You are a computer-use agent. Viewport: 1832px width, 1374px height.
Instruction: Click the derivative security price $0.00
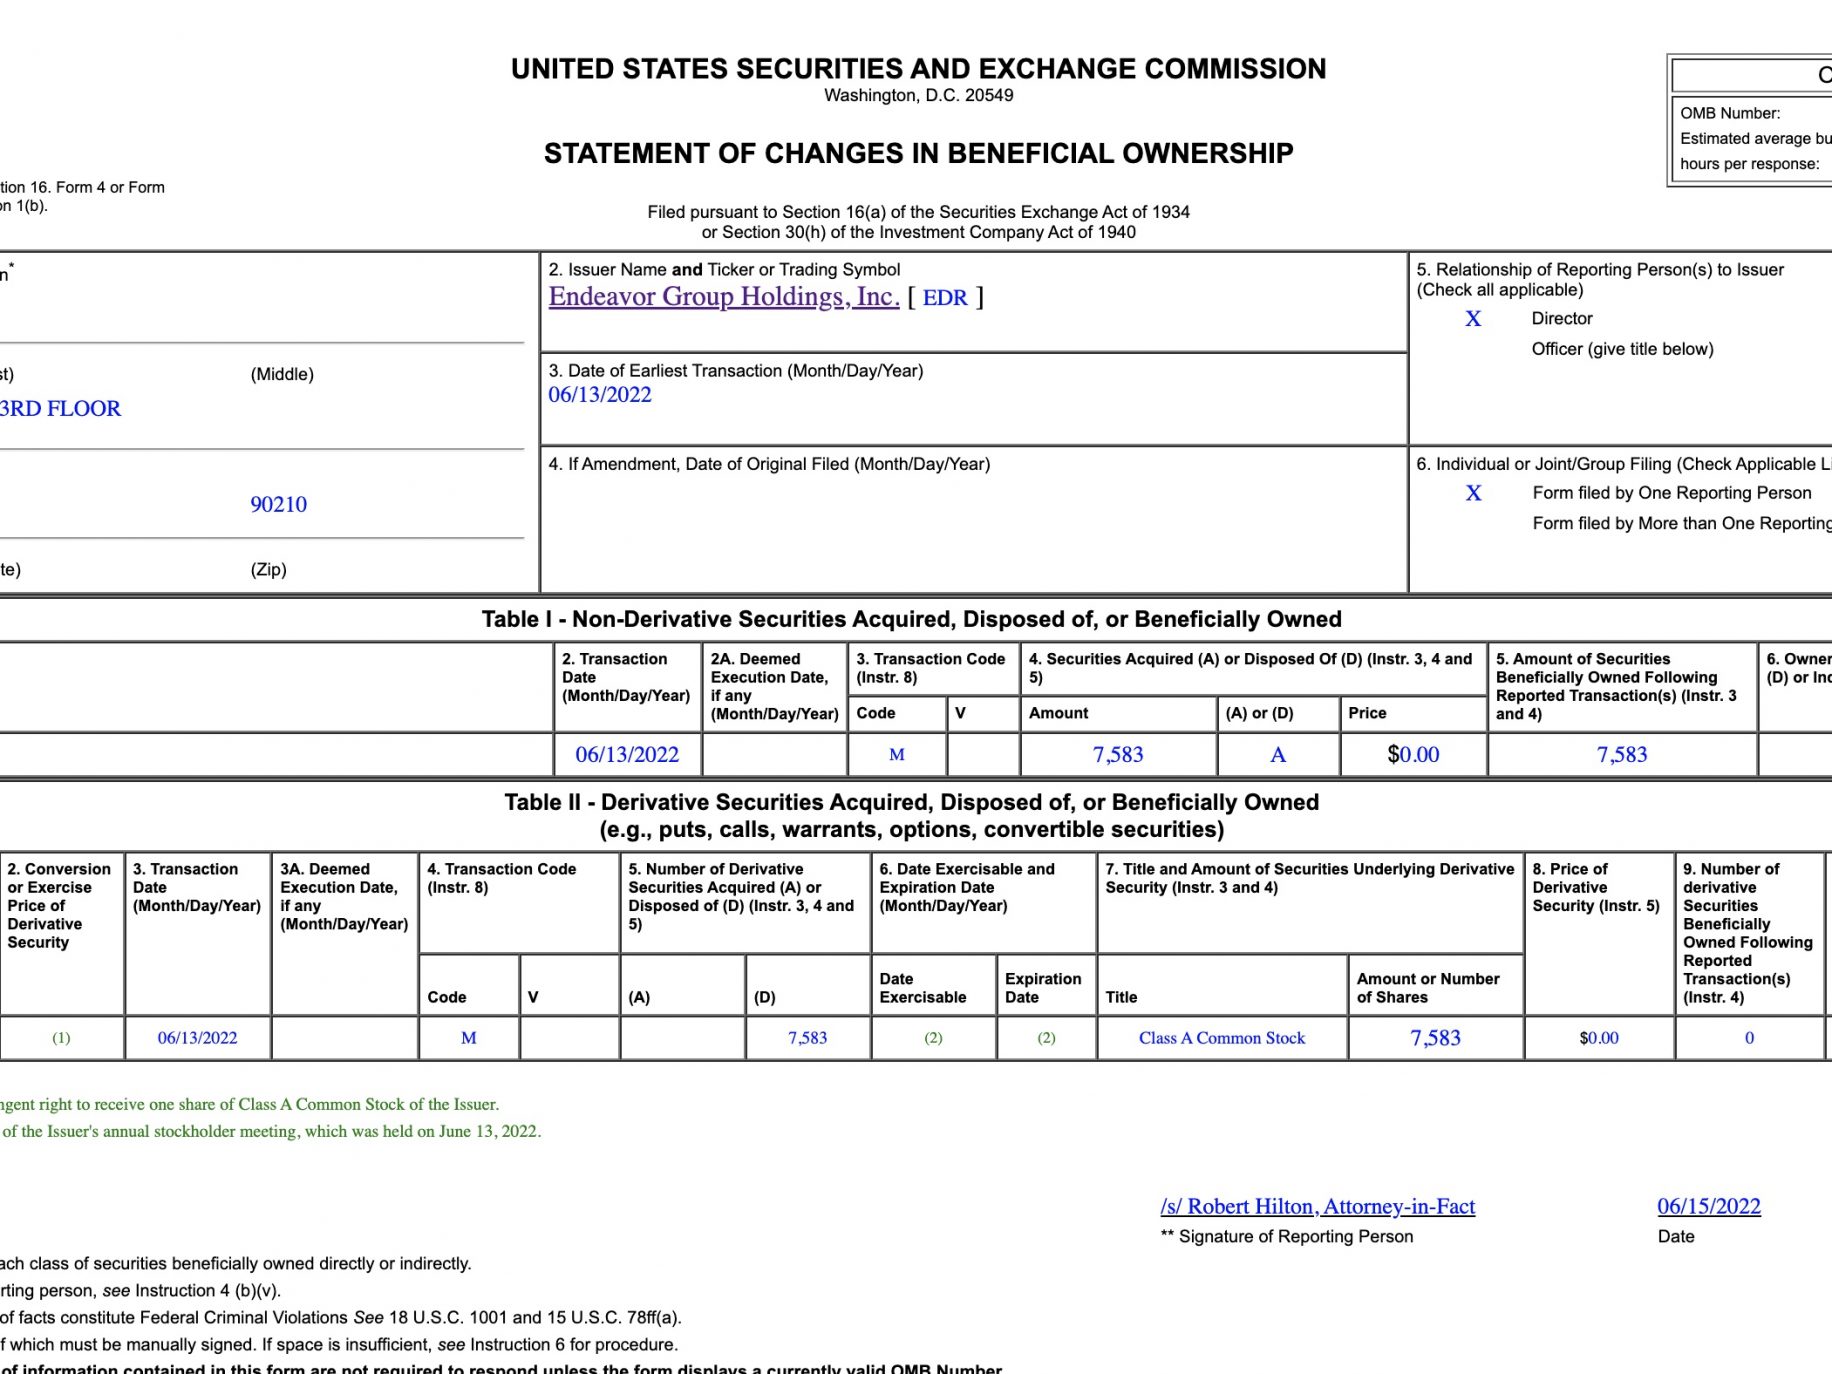pos(1599,1038)
